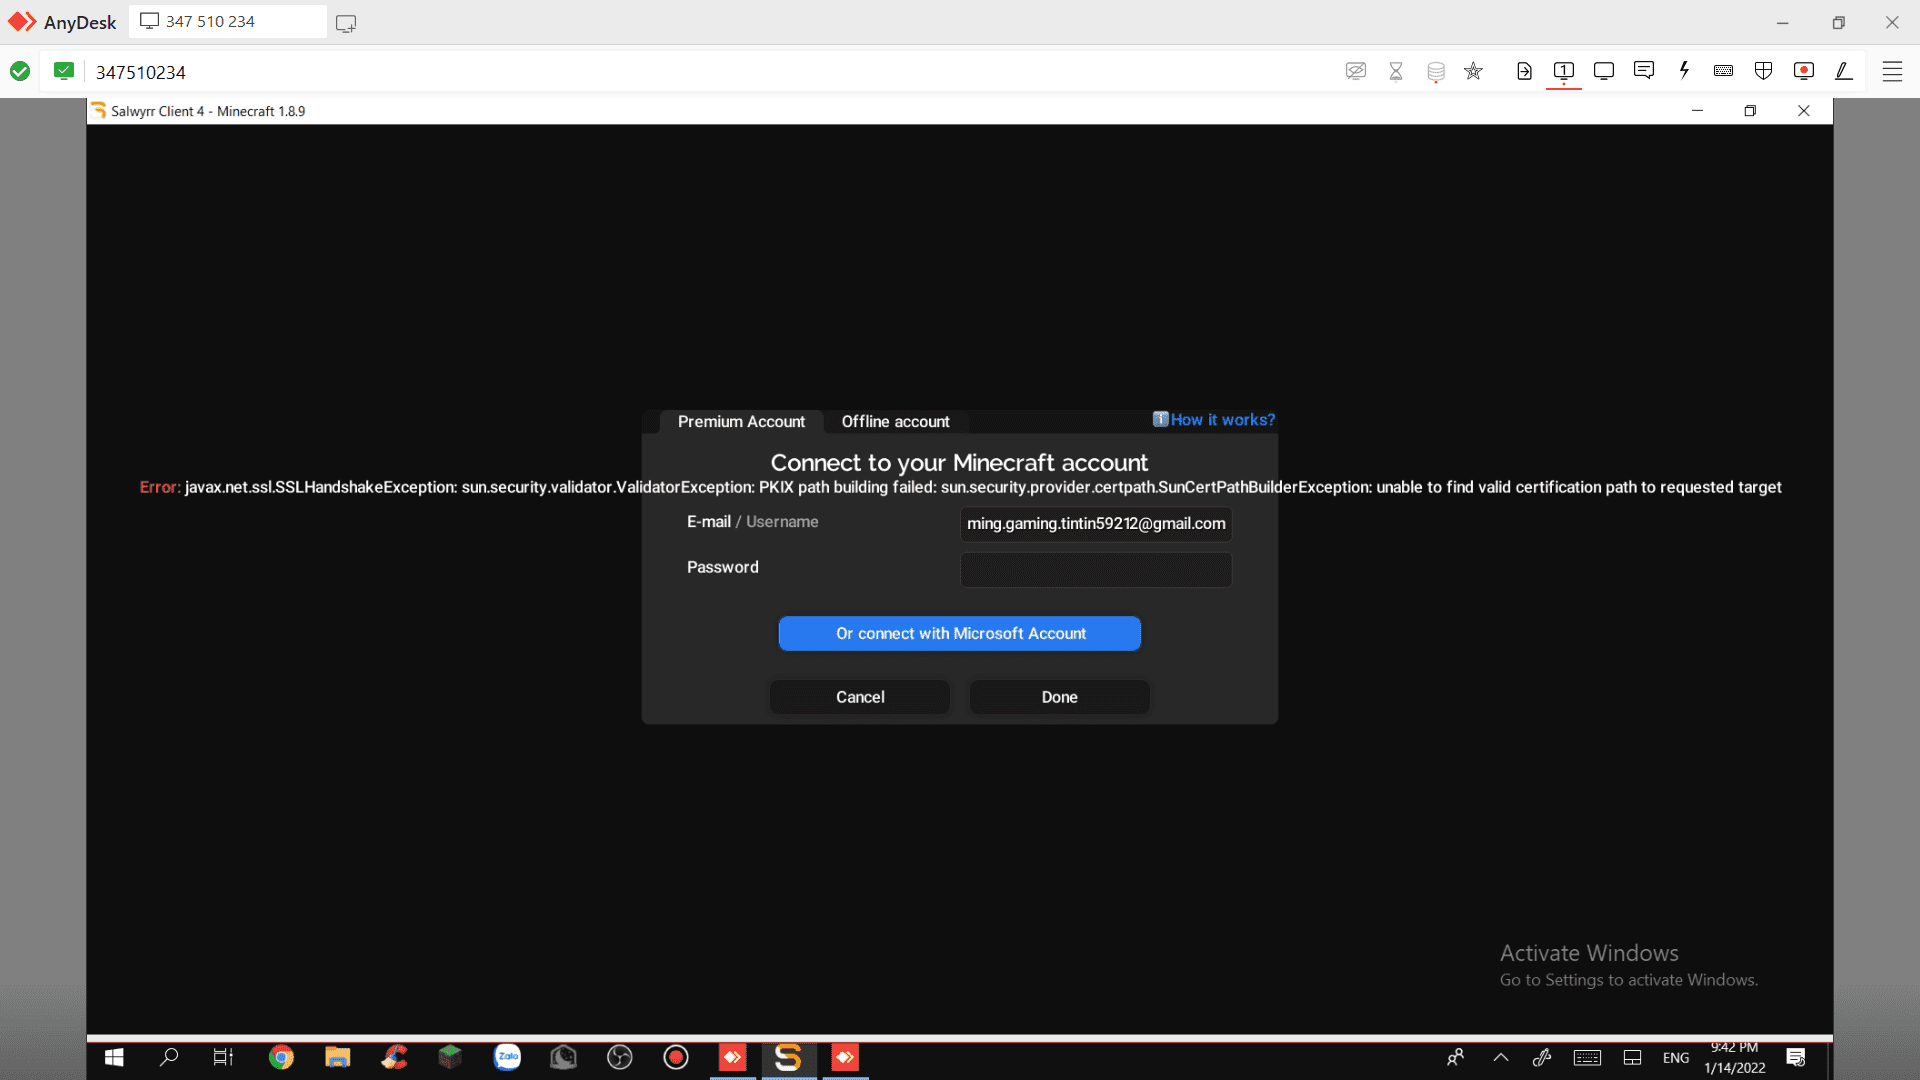Add session to favorites star icon
The height and width of the screenshot is (1080, 1920).
point(1473,71)
